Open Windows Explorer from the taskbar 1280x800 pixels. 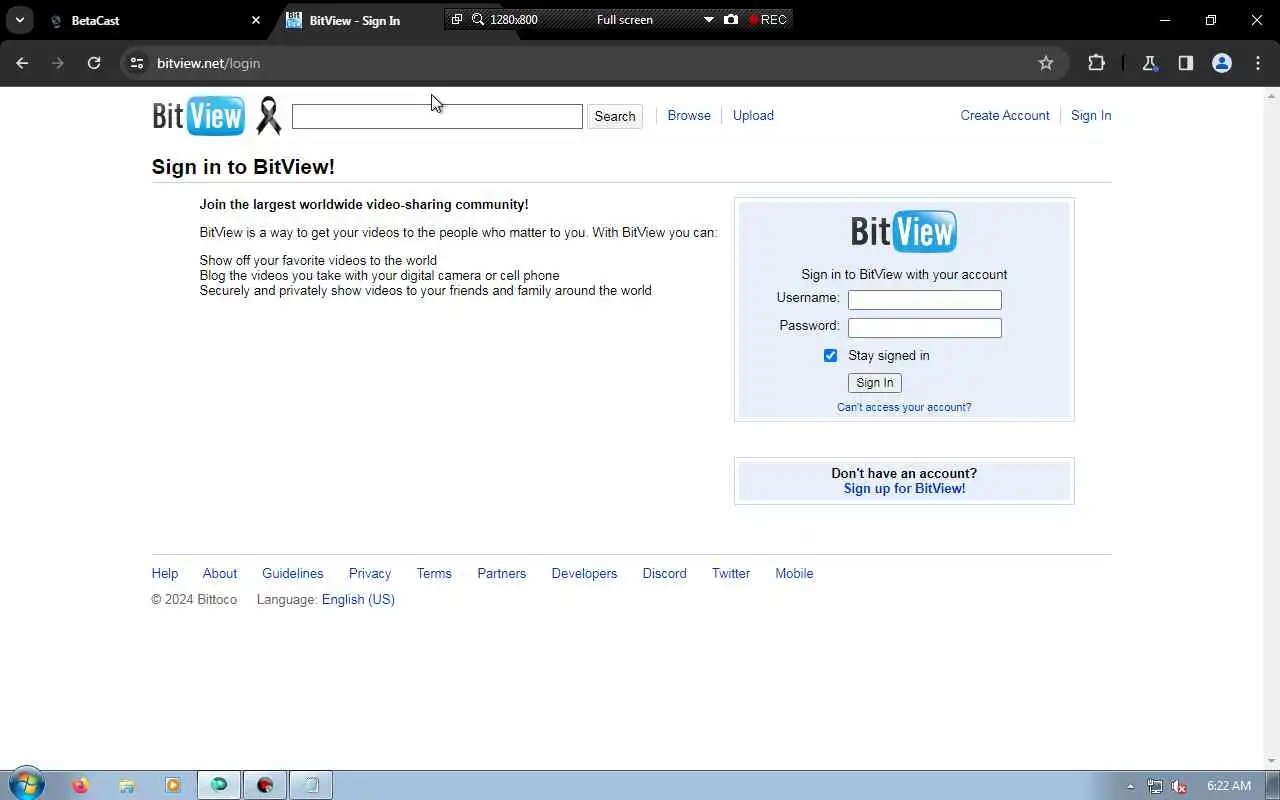click(x=126, y=785)
